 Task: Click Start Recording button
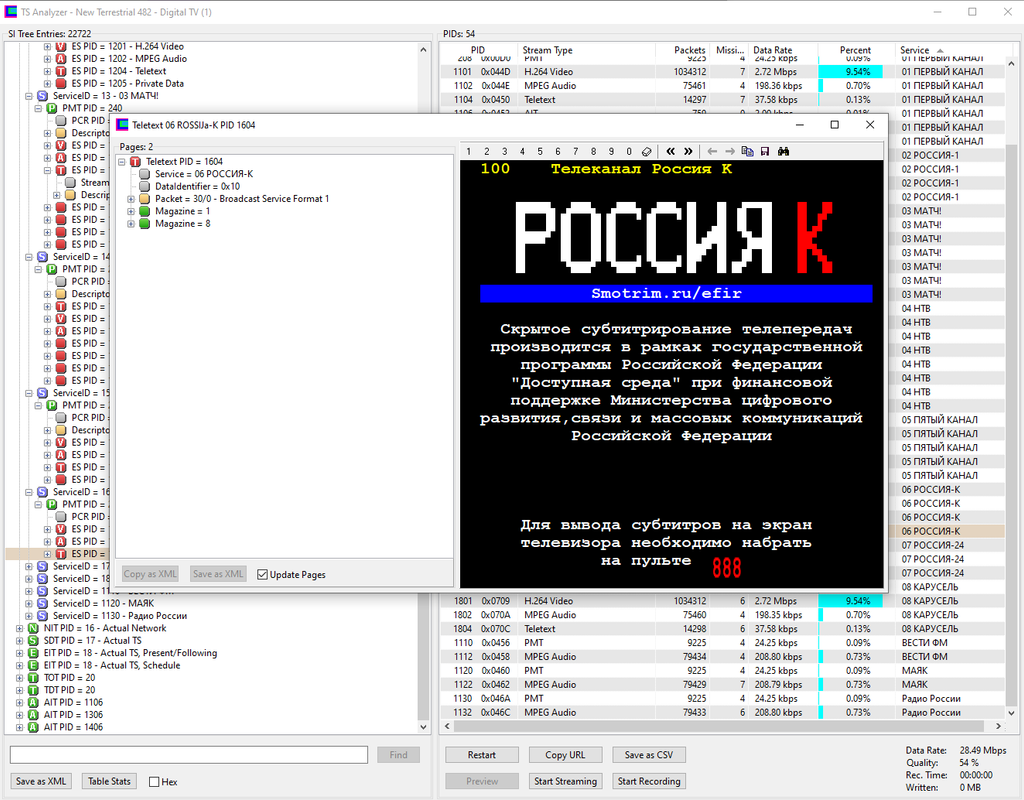(649, 781)
